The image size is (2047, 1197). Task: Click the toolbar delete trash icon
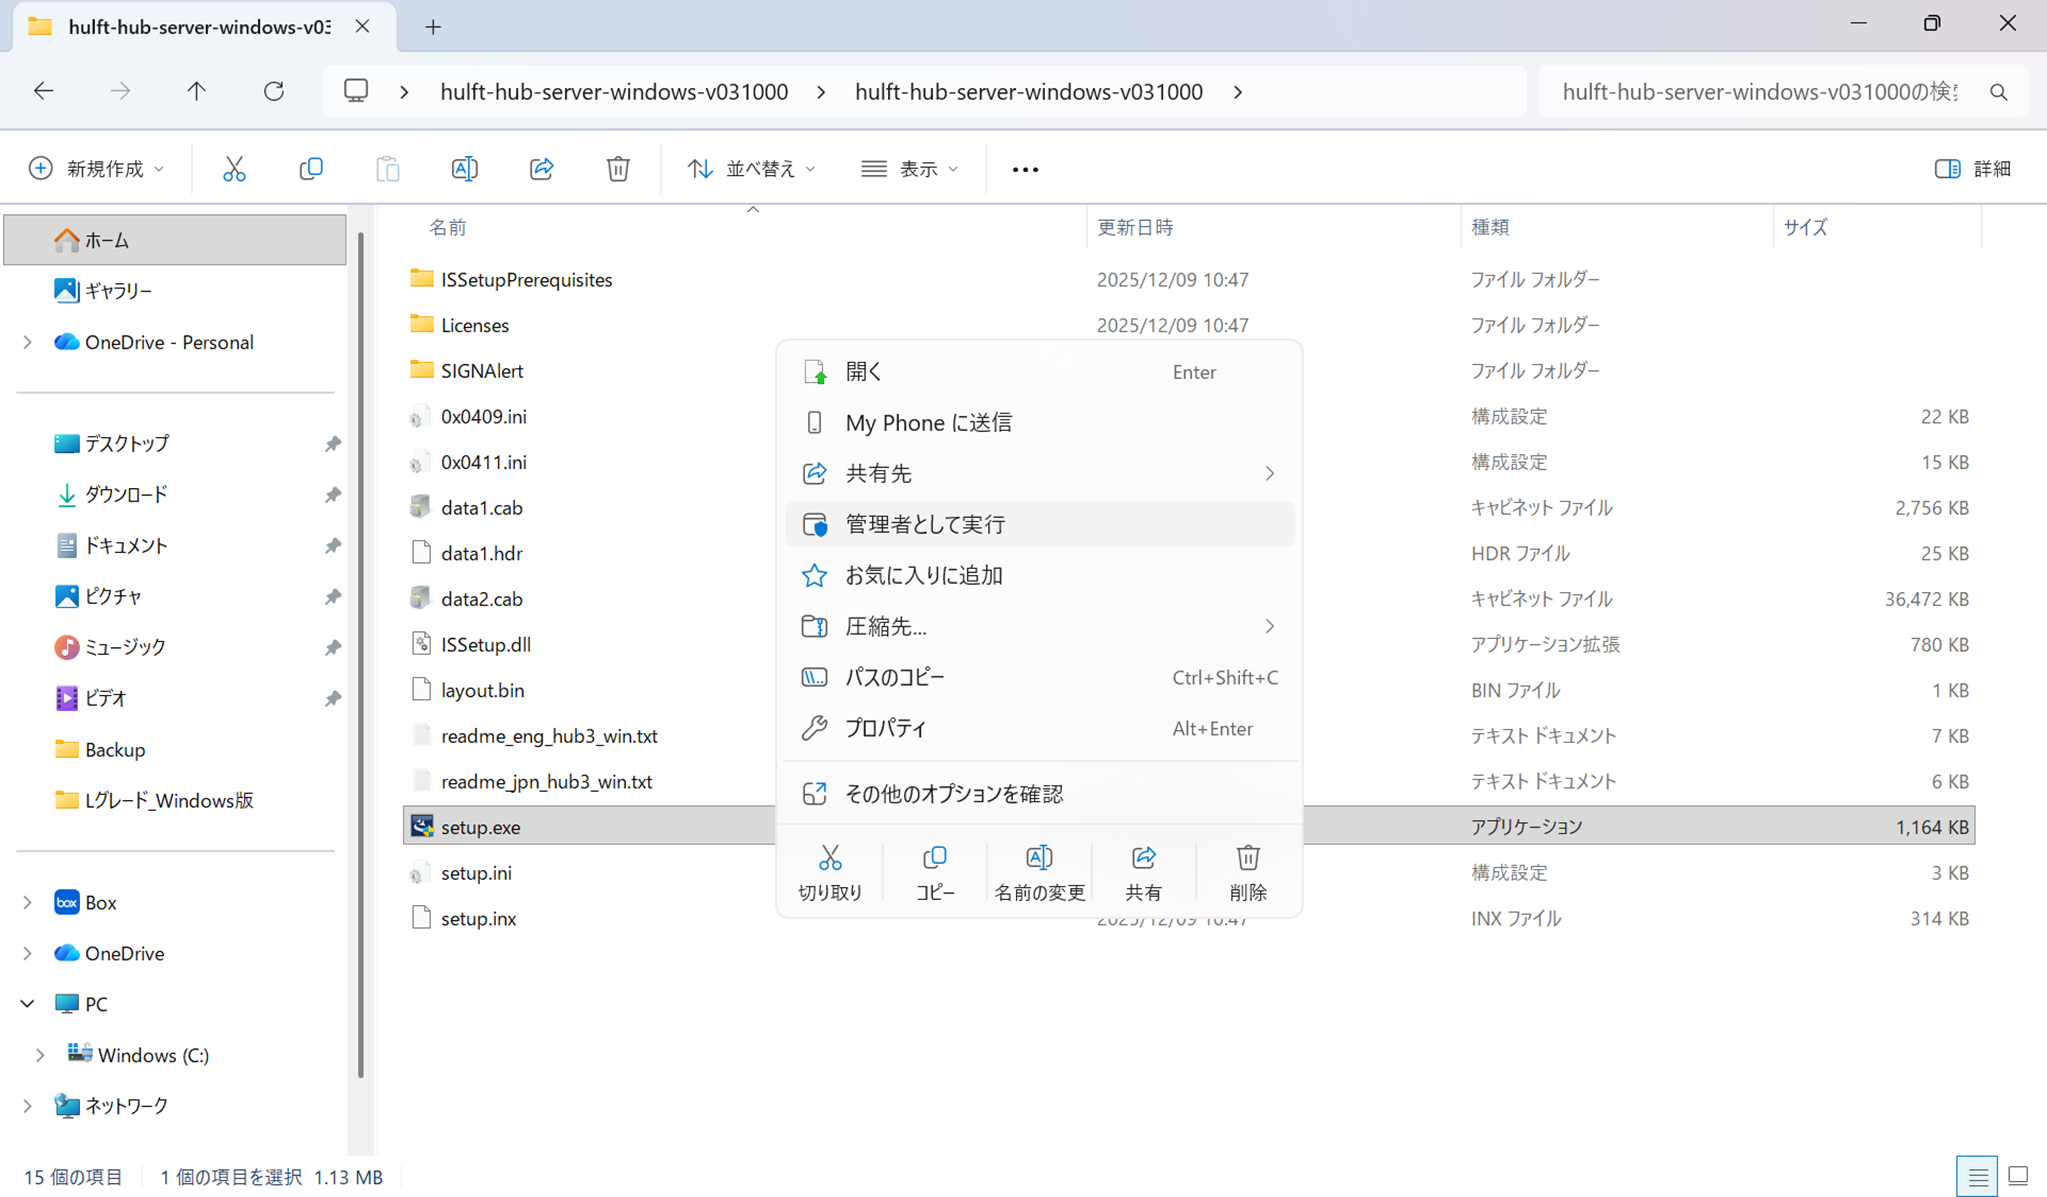[x=618, y=169]
